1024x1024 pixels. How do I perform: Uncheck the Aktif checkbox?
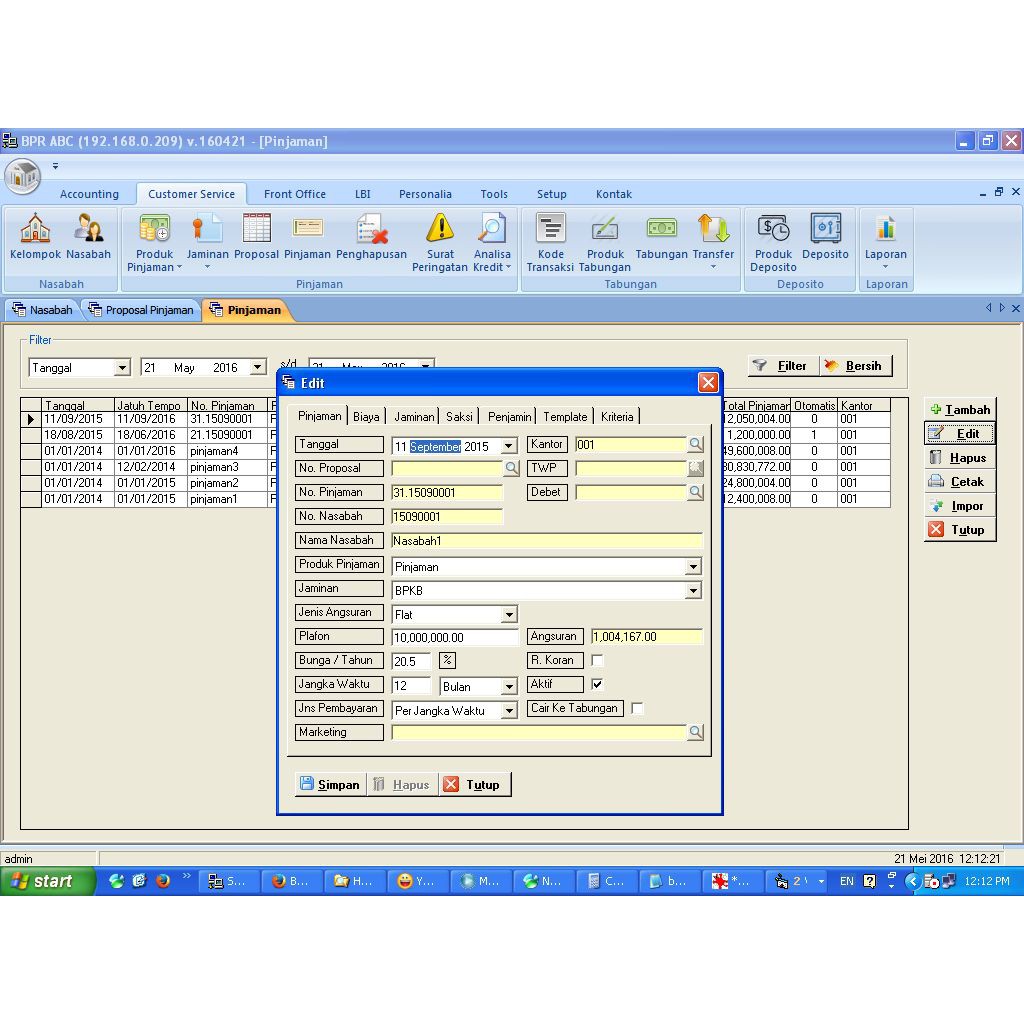tap(597, 685)
